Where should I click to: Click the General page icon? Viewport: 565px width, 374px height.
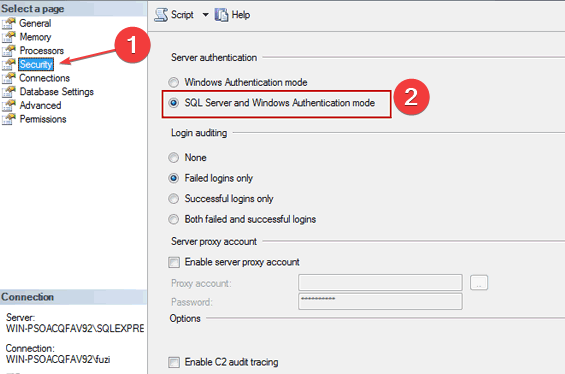(9, 23)
